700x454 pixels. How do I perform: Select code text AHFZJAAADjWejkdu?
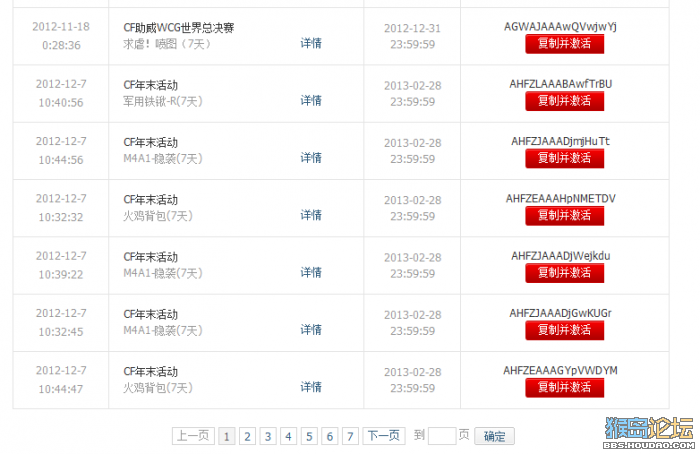(x=561, y=256)
